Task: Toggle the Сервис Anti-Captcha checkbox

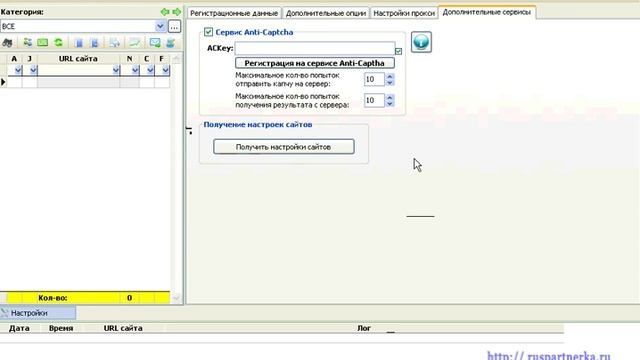Action: coord(208,32)
